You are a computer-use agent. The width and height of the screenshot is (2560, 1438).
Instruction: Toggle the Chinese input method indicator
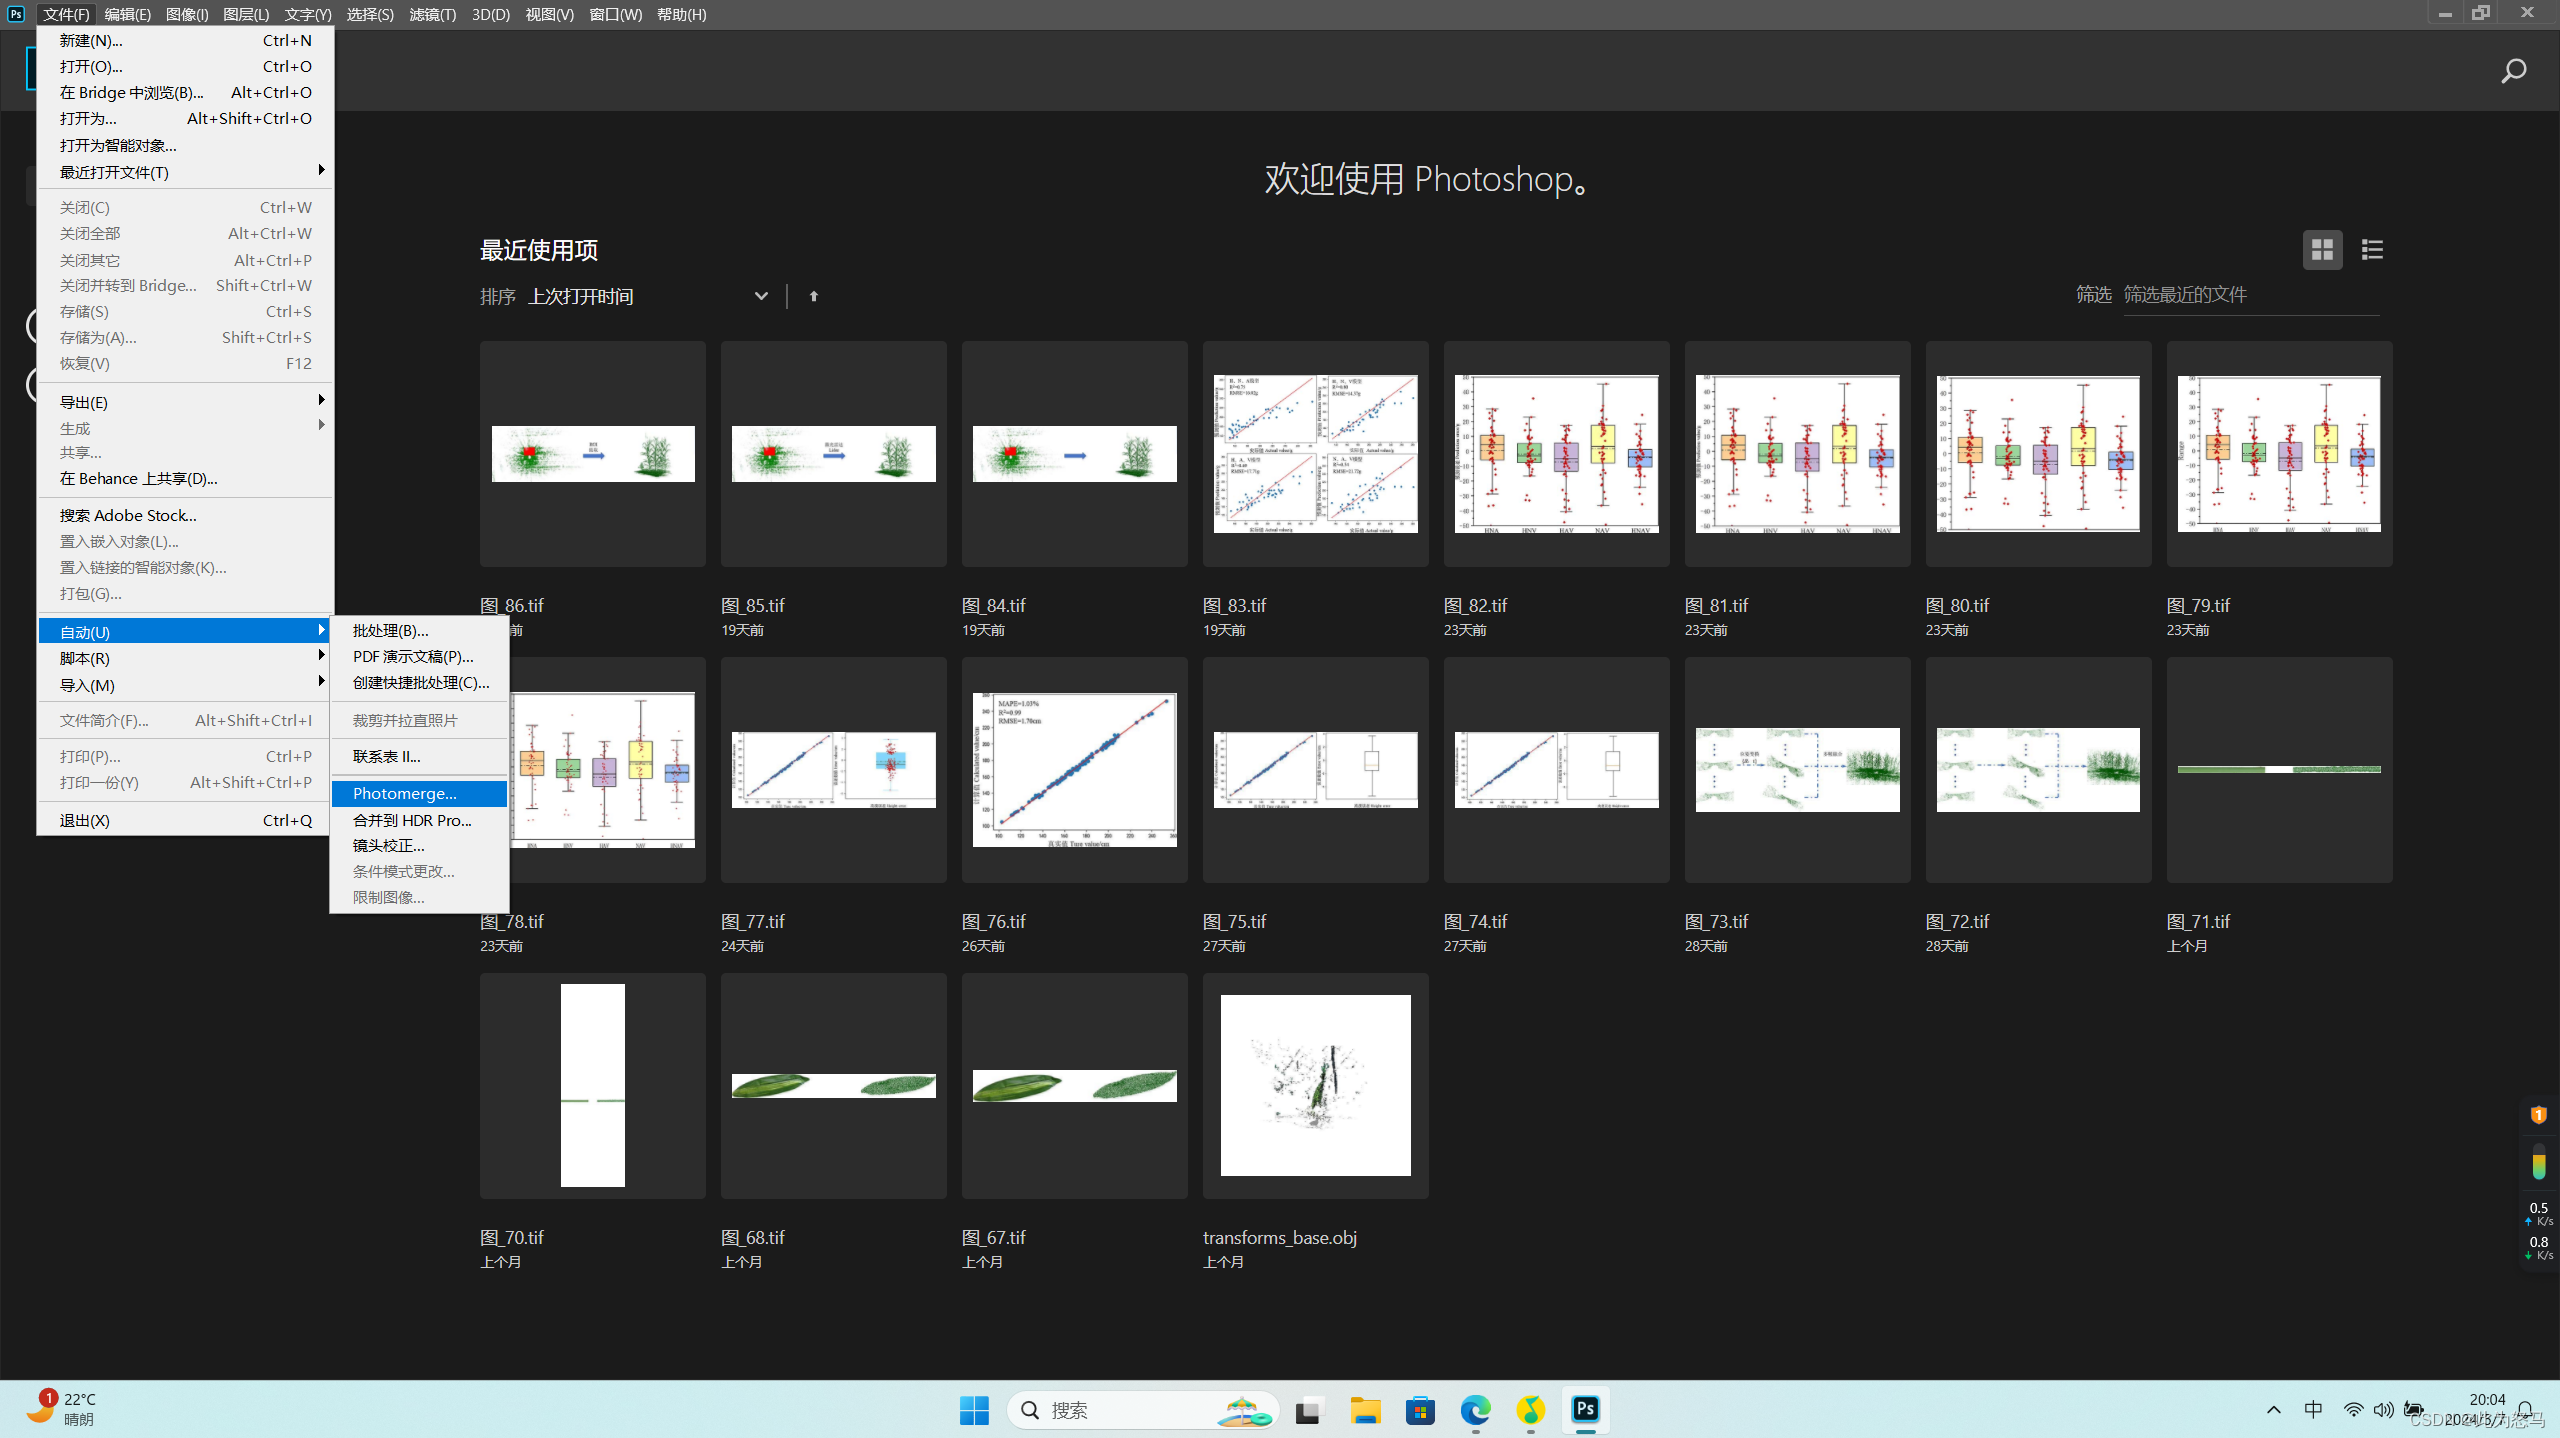2313,1409
